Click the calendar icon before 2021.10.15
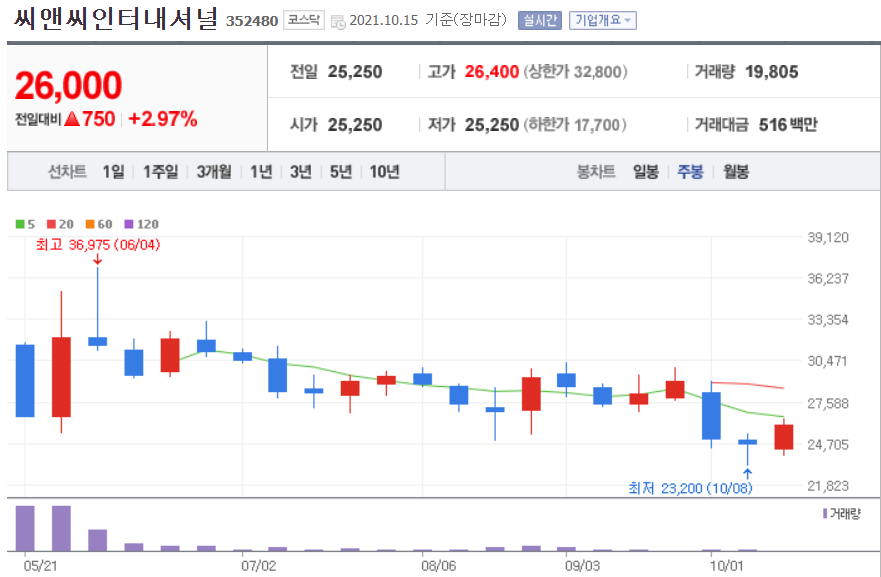Image resolution: width=881 pixels, height=577 pixels. coord(338,22)
